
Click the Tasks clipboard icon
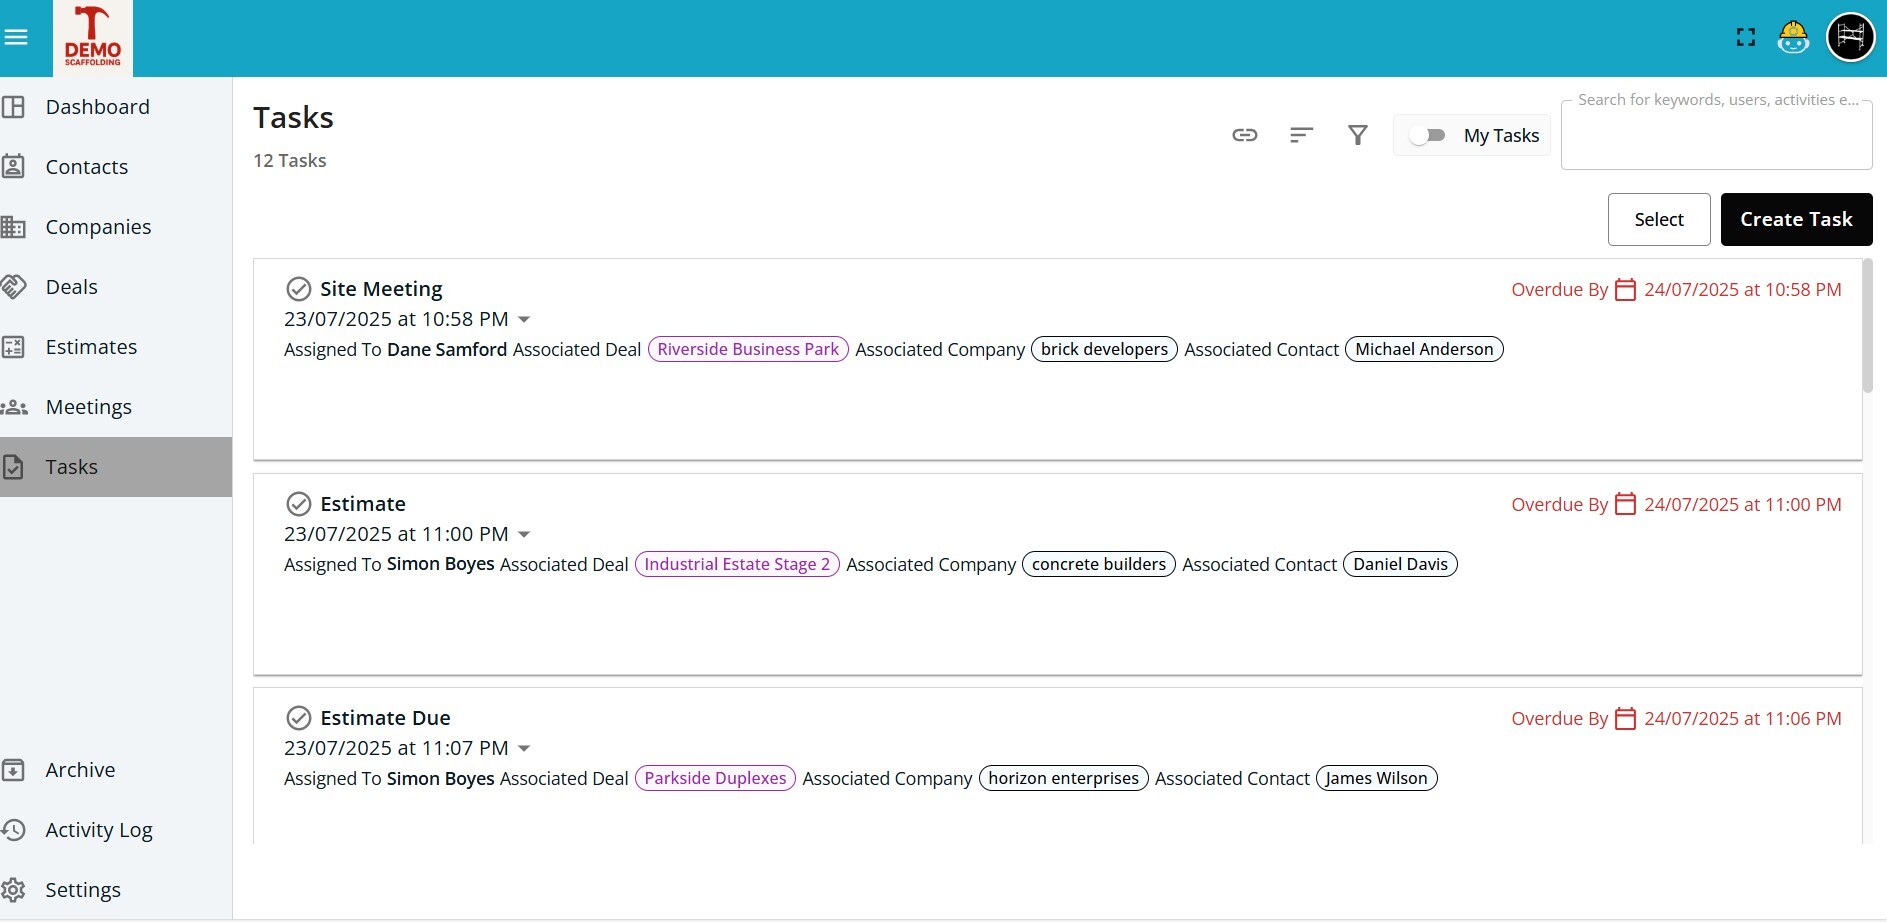14,467
